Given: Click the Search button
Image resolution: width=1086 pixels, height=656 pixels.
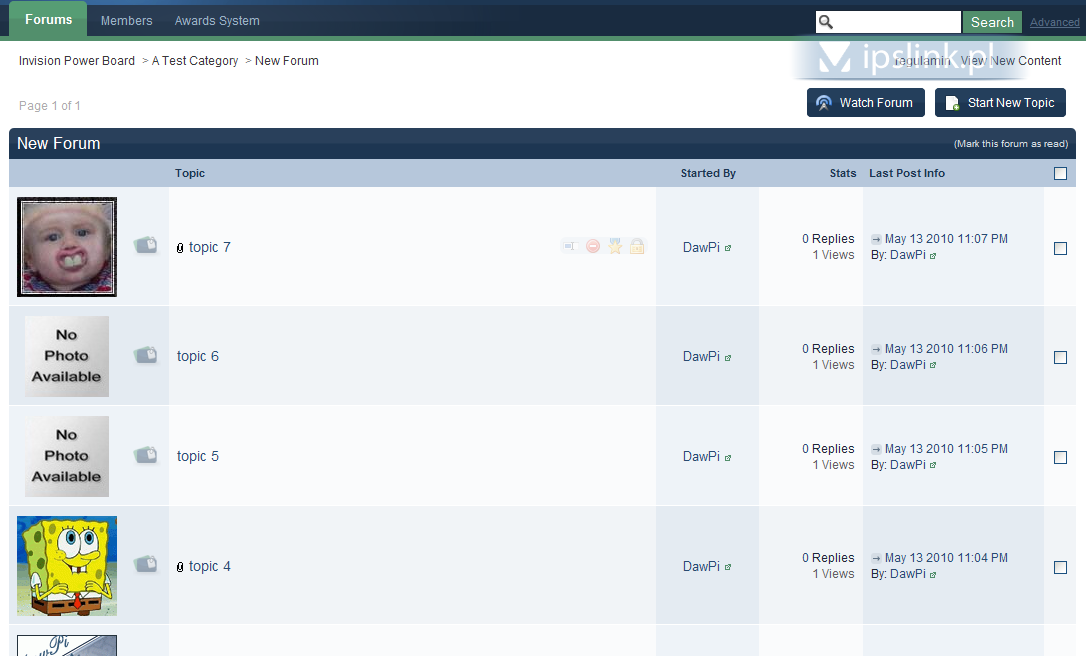Looking at the screenshot, I should [992, 22].
